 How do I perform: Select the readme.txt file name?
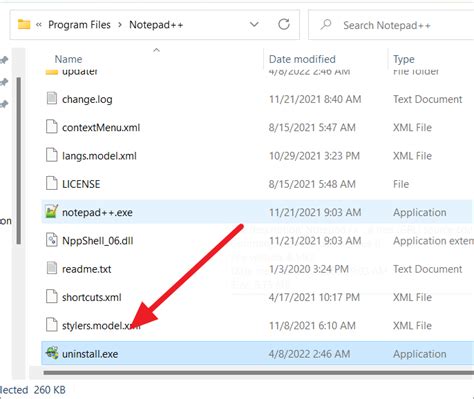point(87,269)
